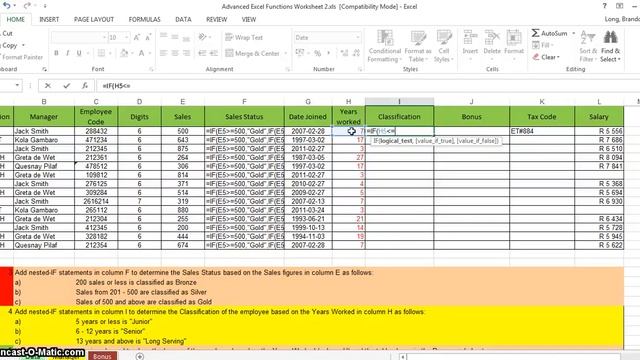Open the Font name dropdown
Viewport: 640px width, 360px height.
point(104,38)
